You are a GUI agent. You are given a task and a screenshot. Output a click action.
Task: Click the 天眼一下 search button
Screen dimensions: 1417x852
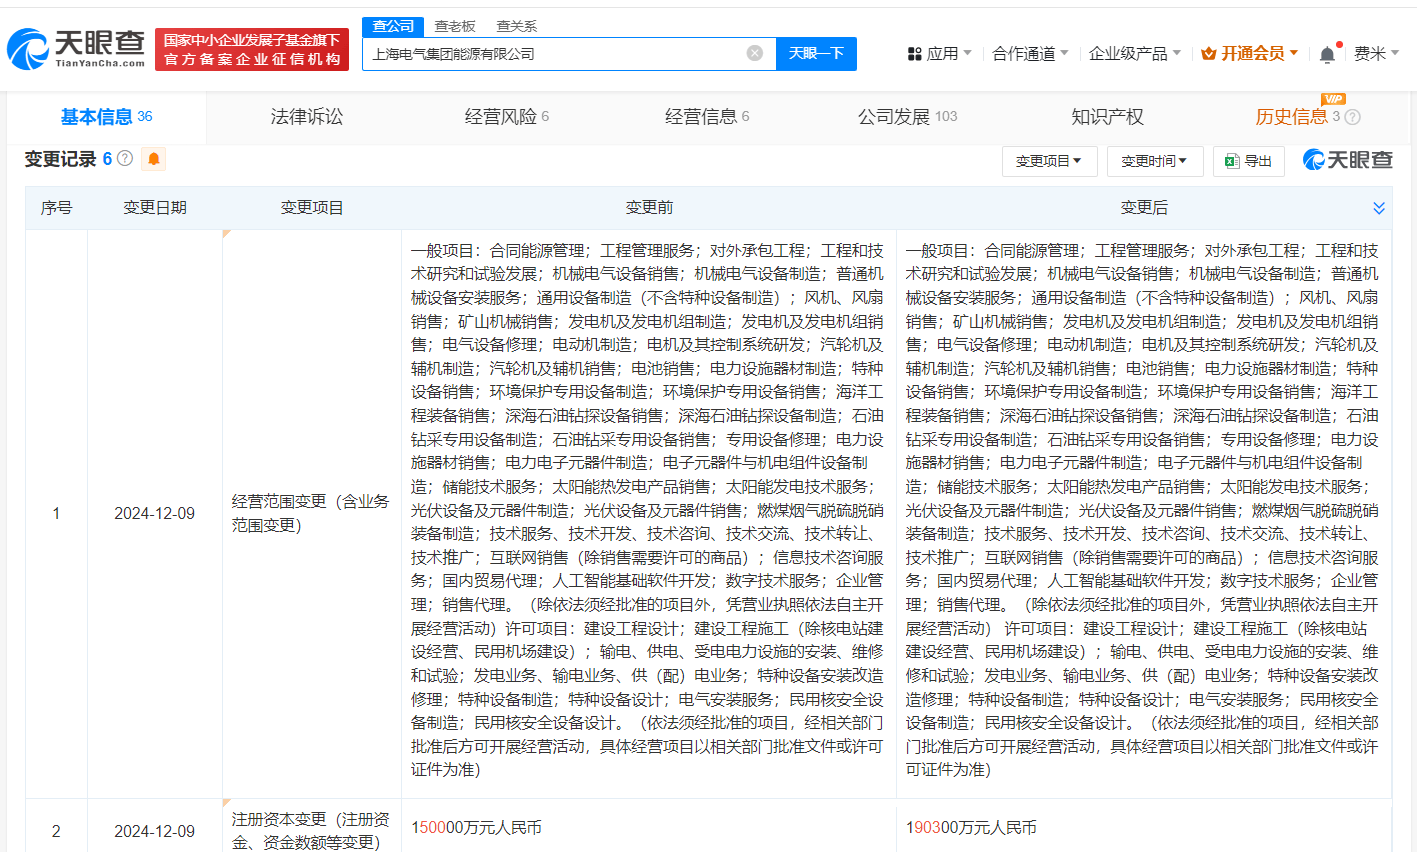(816, 53)
